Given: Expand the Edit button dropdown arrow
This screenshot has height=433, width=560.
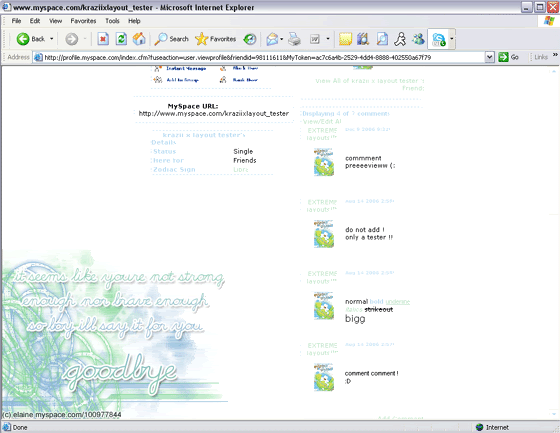Looking at the screenshot, I should coord(328,39).
